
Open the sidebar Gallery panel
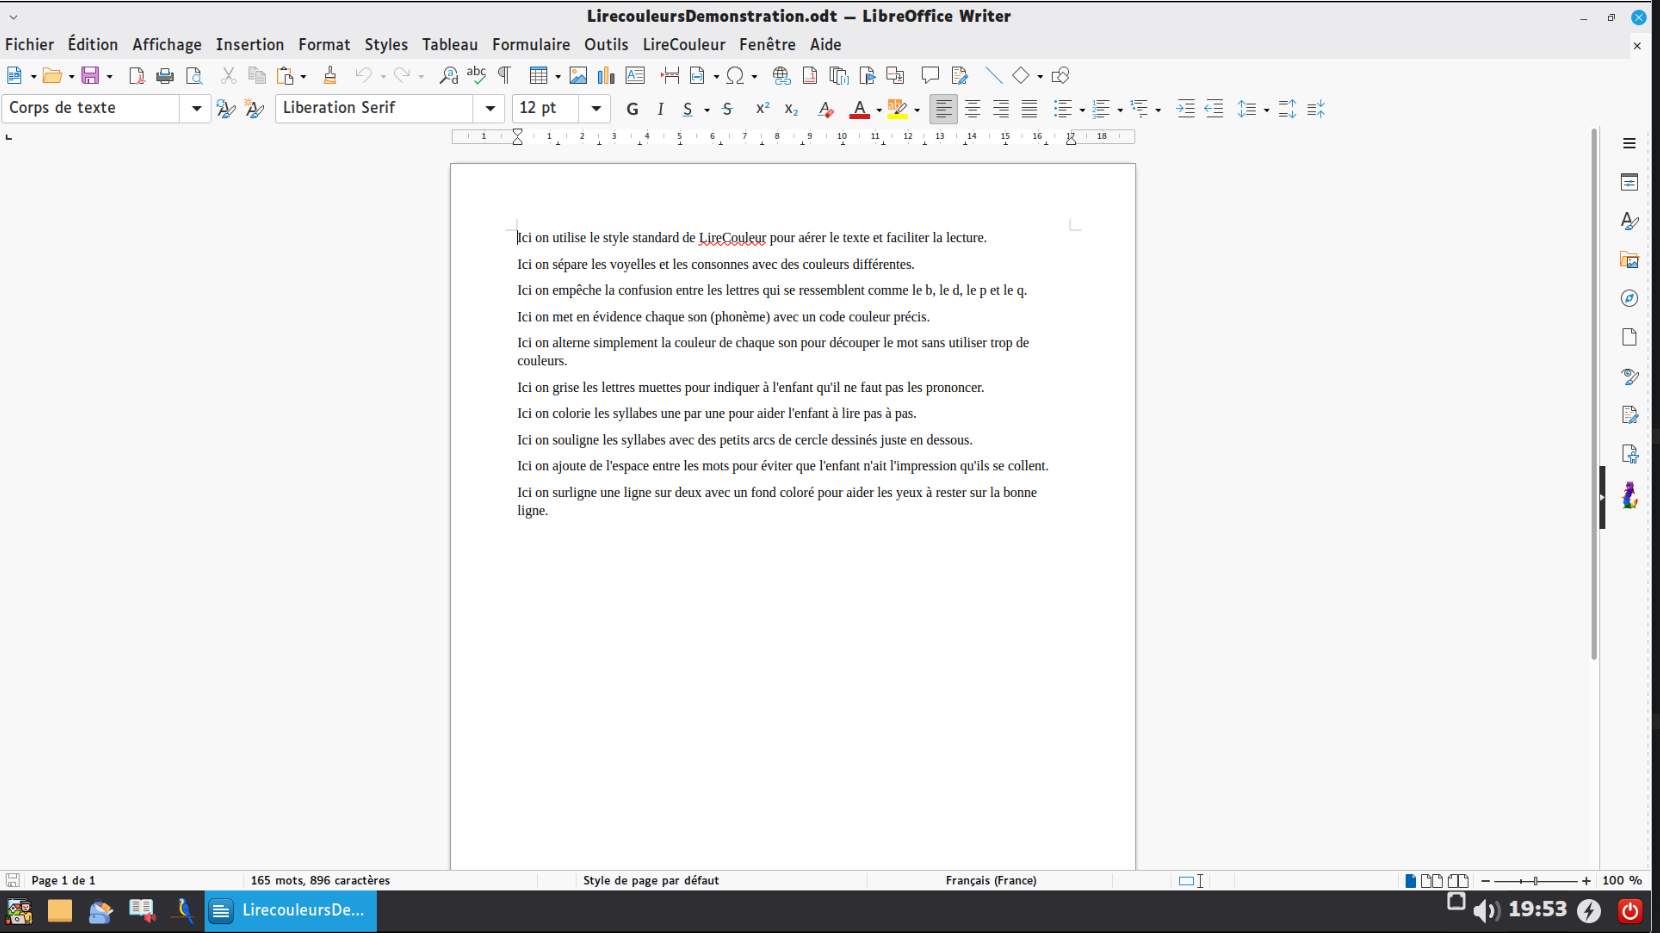click(1629, 260)
